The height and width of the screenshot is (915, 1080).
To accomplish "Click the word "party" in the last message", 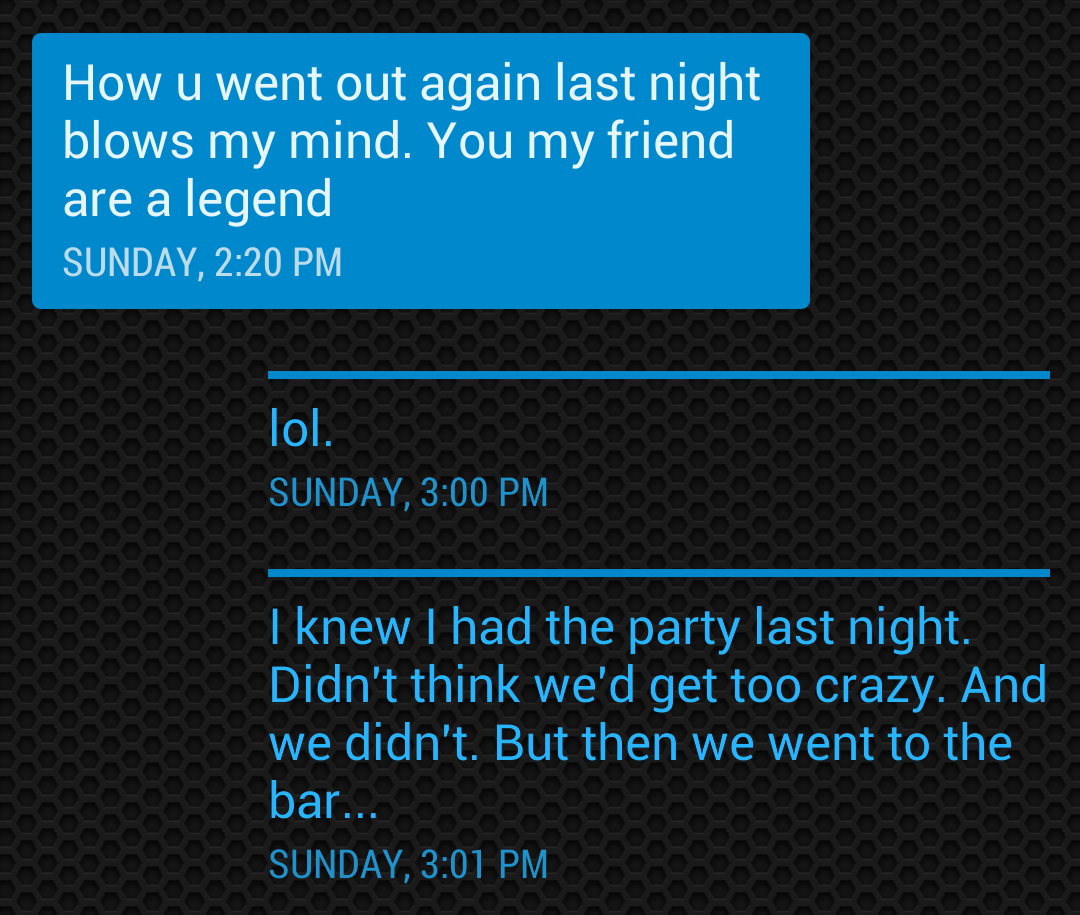I will coord(684,630).
